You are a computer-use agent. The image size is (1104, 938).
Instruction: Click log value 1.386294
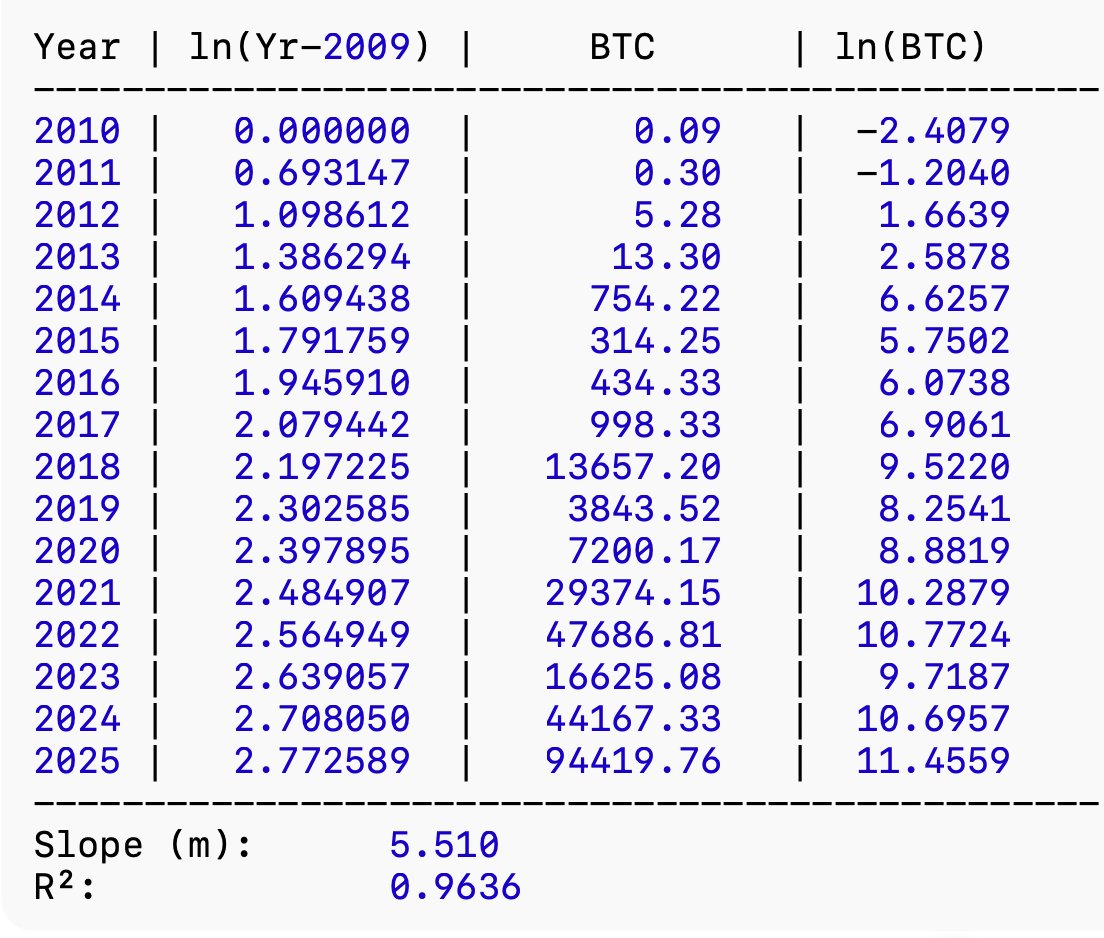[x=322, y=257]
